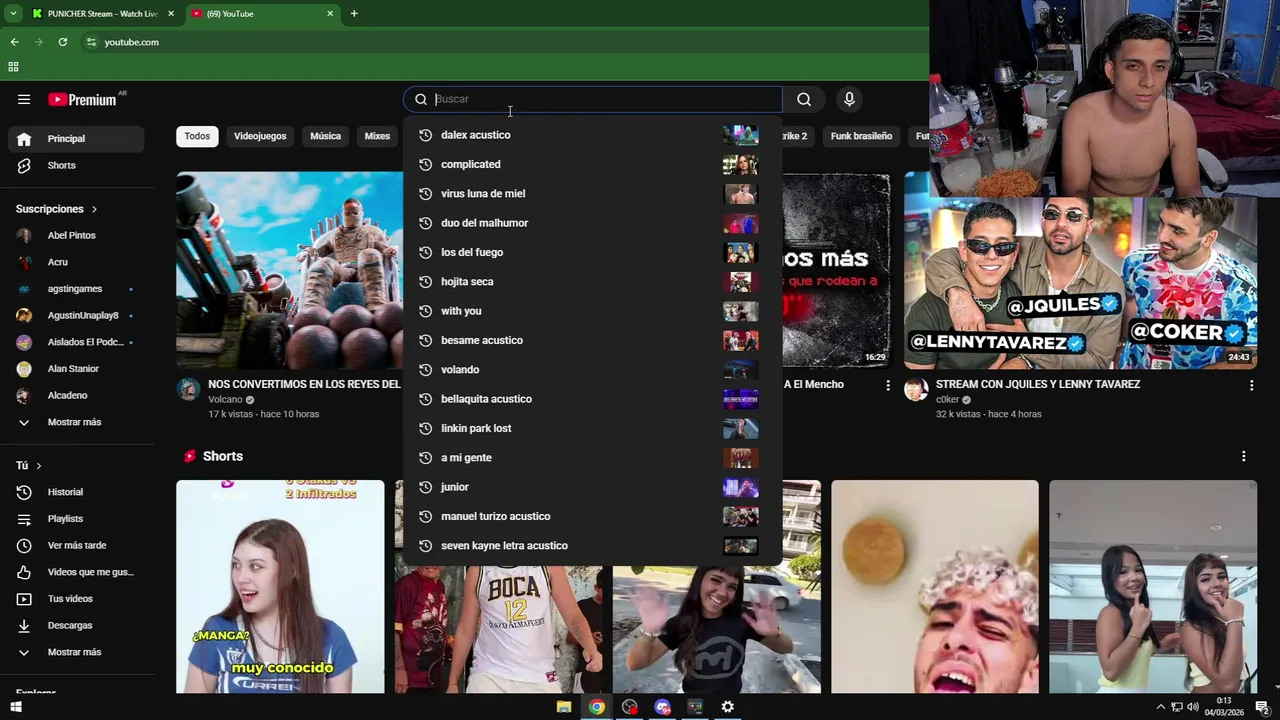Open agstingames channel subscription
This screenshot has width=1280, height=720.
pos(76,289)
